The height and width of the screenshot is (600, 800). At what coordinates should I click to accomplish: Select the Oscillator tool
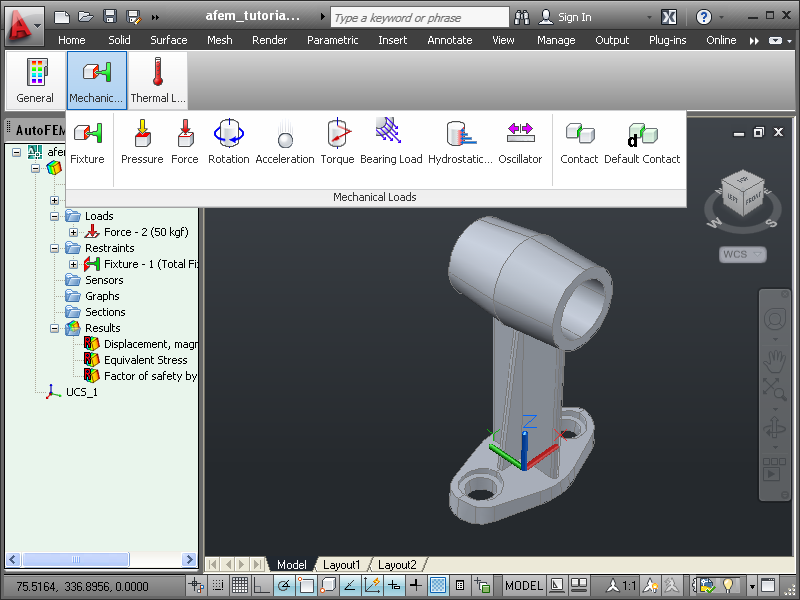[520, 143]
